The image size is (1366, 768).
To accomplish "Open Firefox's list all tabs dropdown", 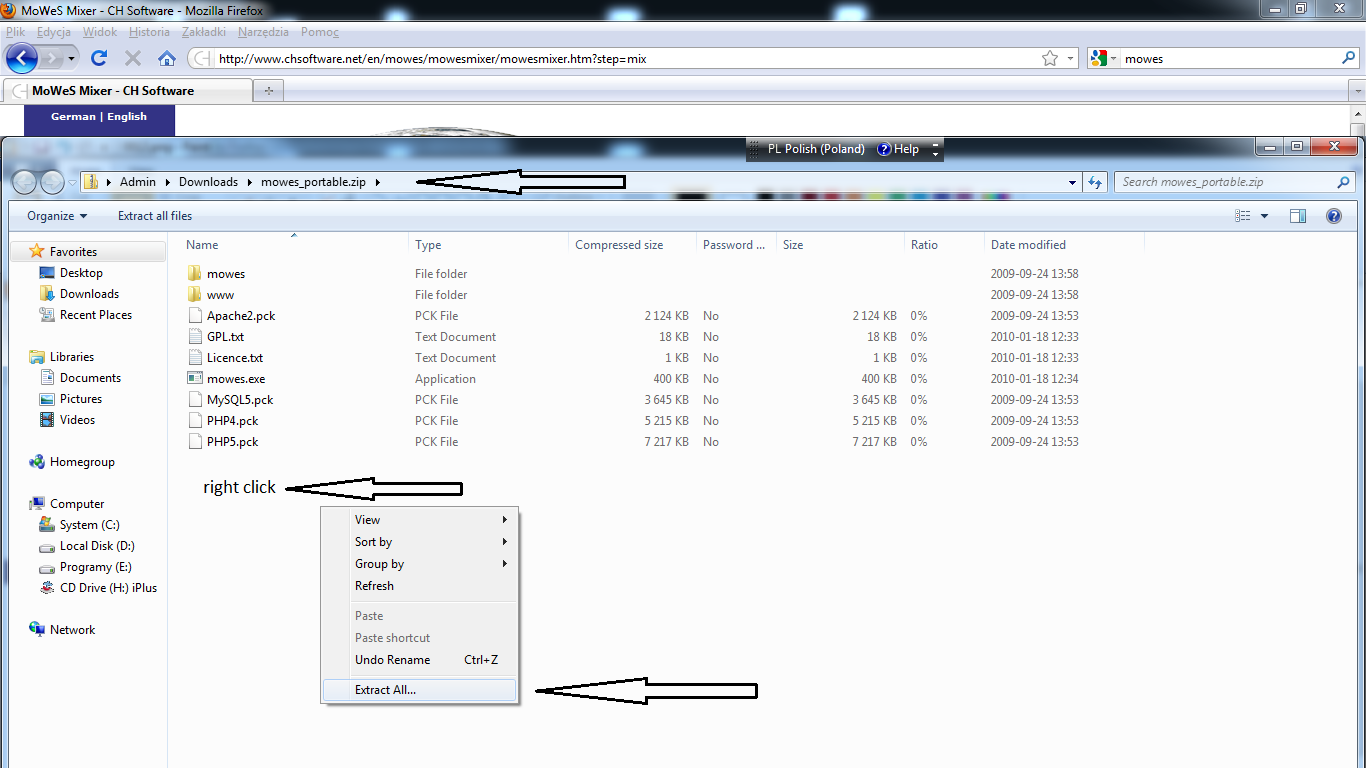I will tap(1357, 91).
